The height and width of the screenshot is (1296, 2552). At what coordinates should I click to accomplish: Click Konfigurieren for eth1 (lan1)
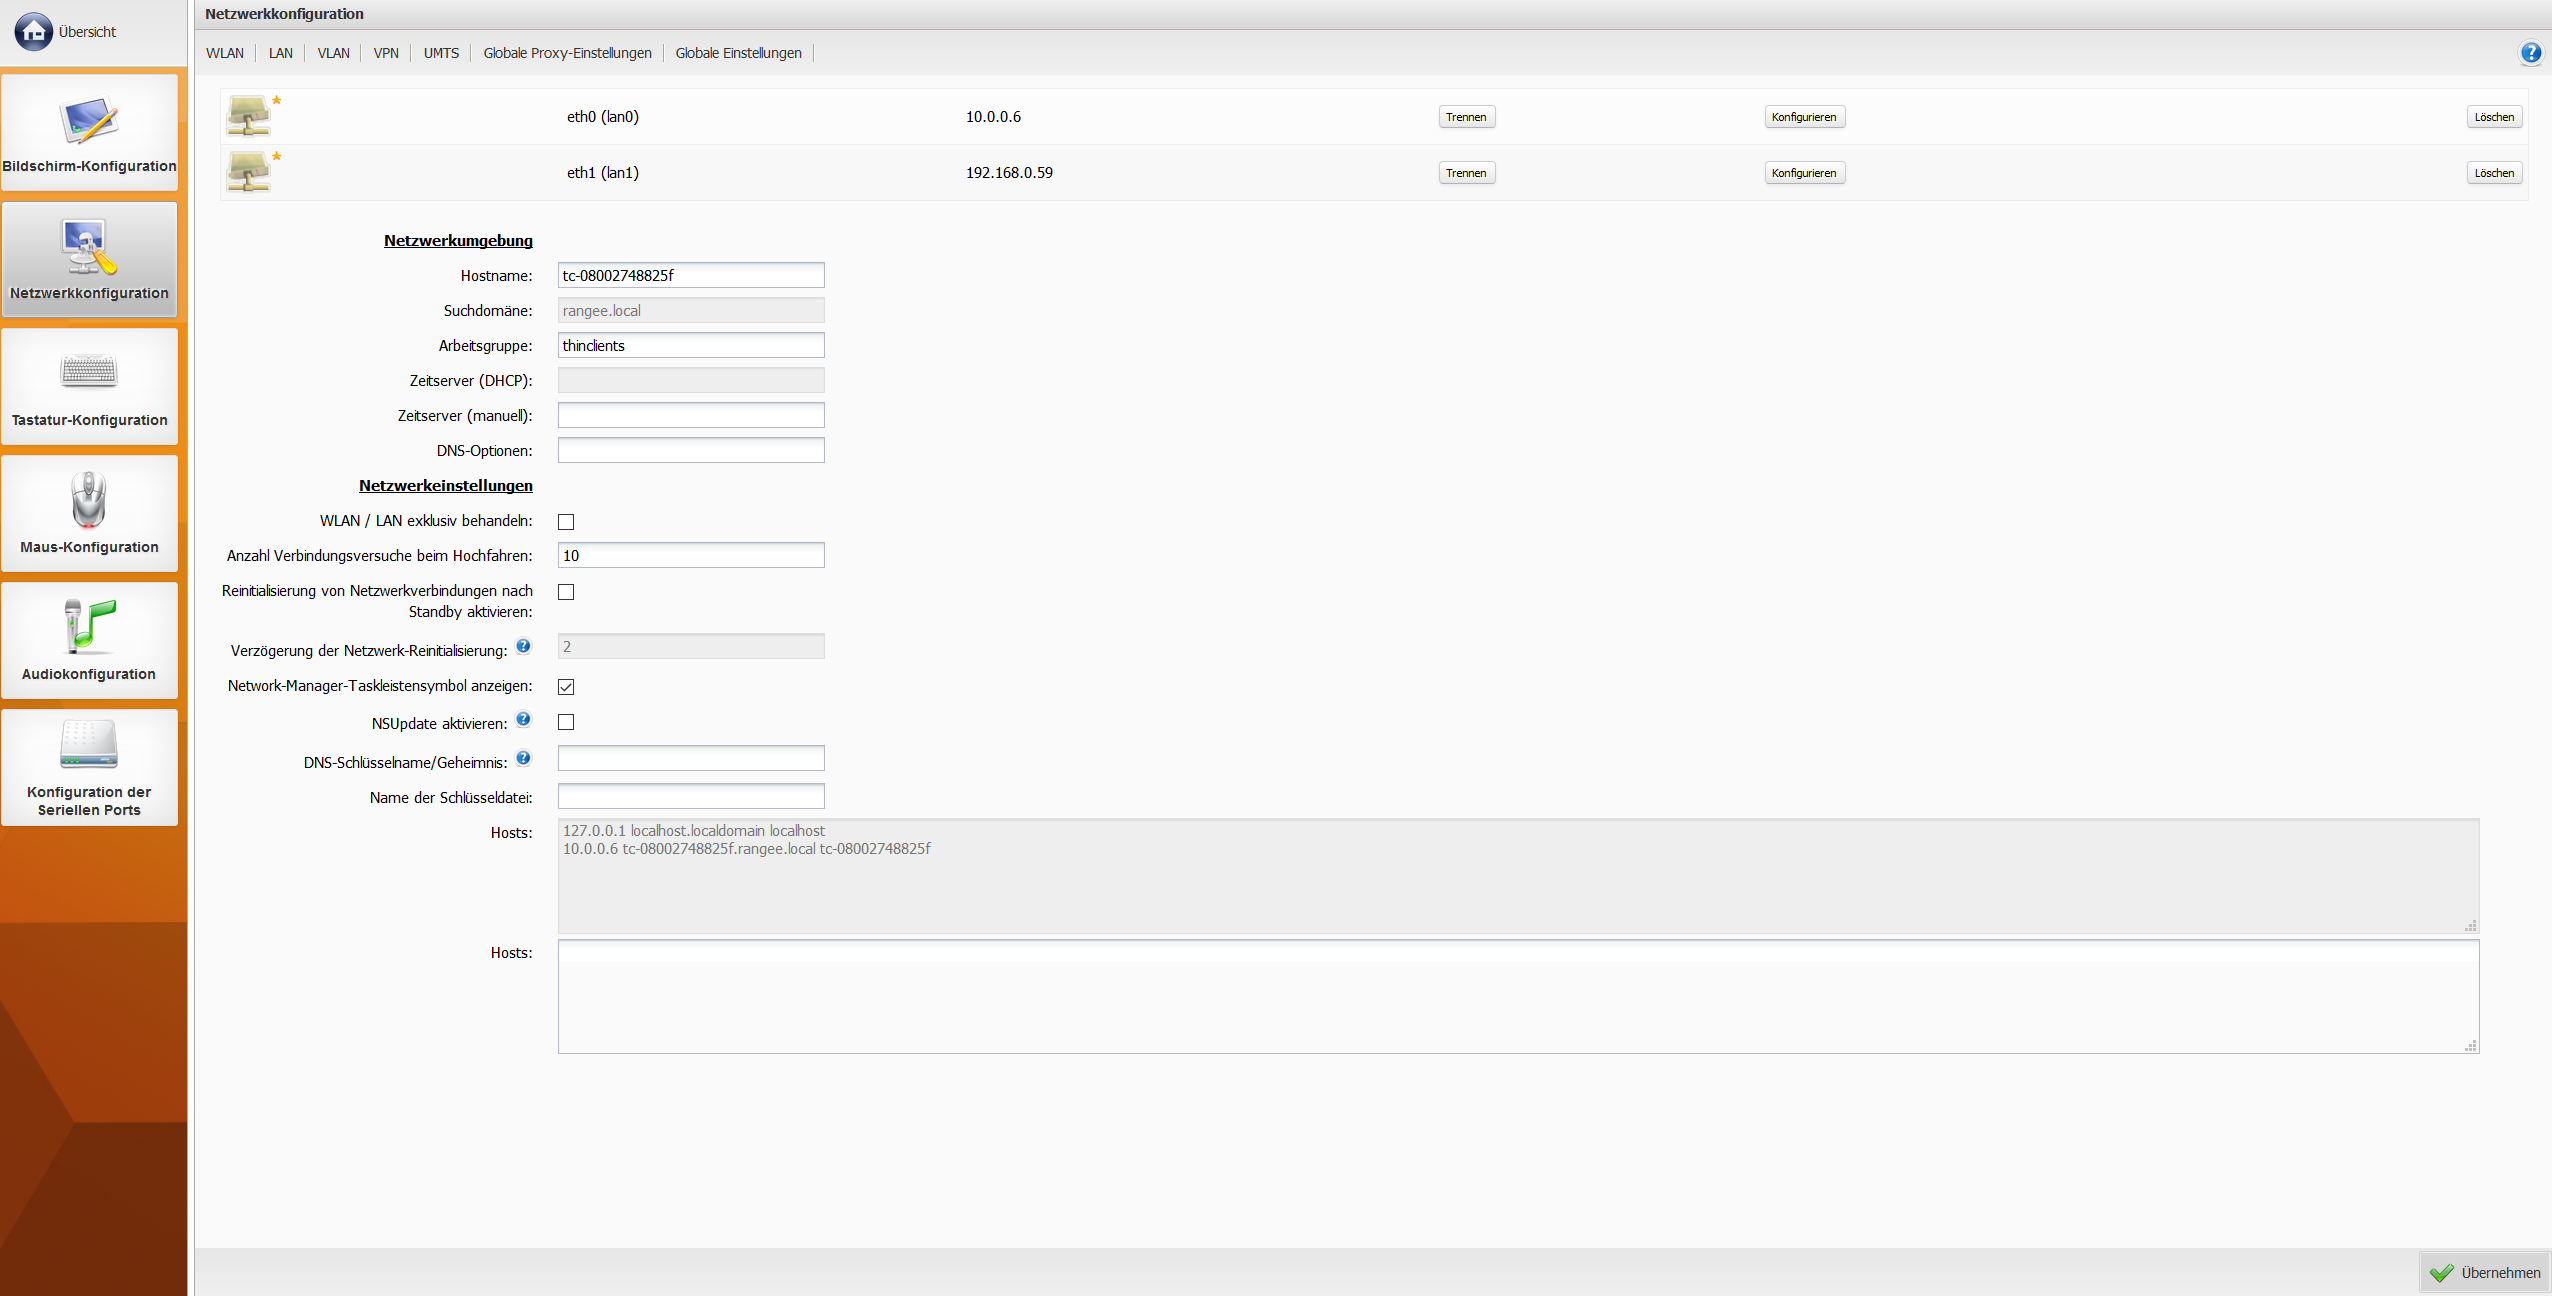tap(1804, 173)
